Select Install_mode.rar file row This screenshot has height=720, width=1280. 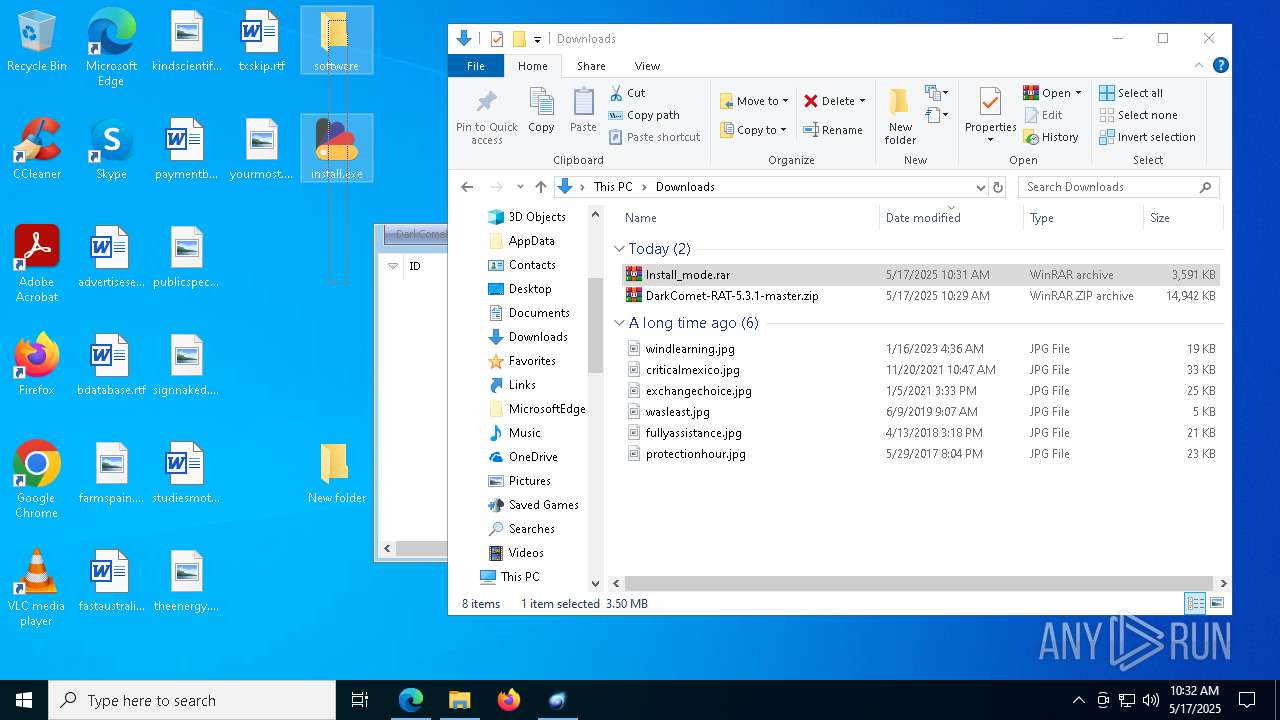coord(920,275)
